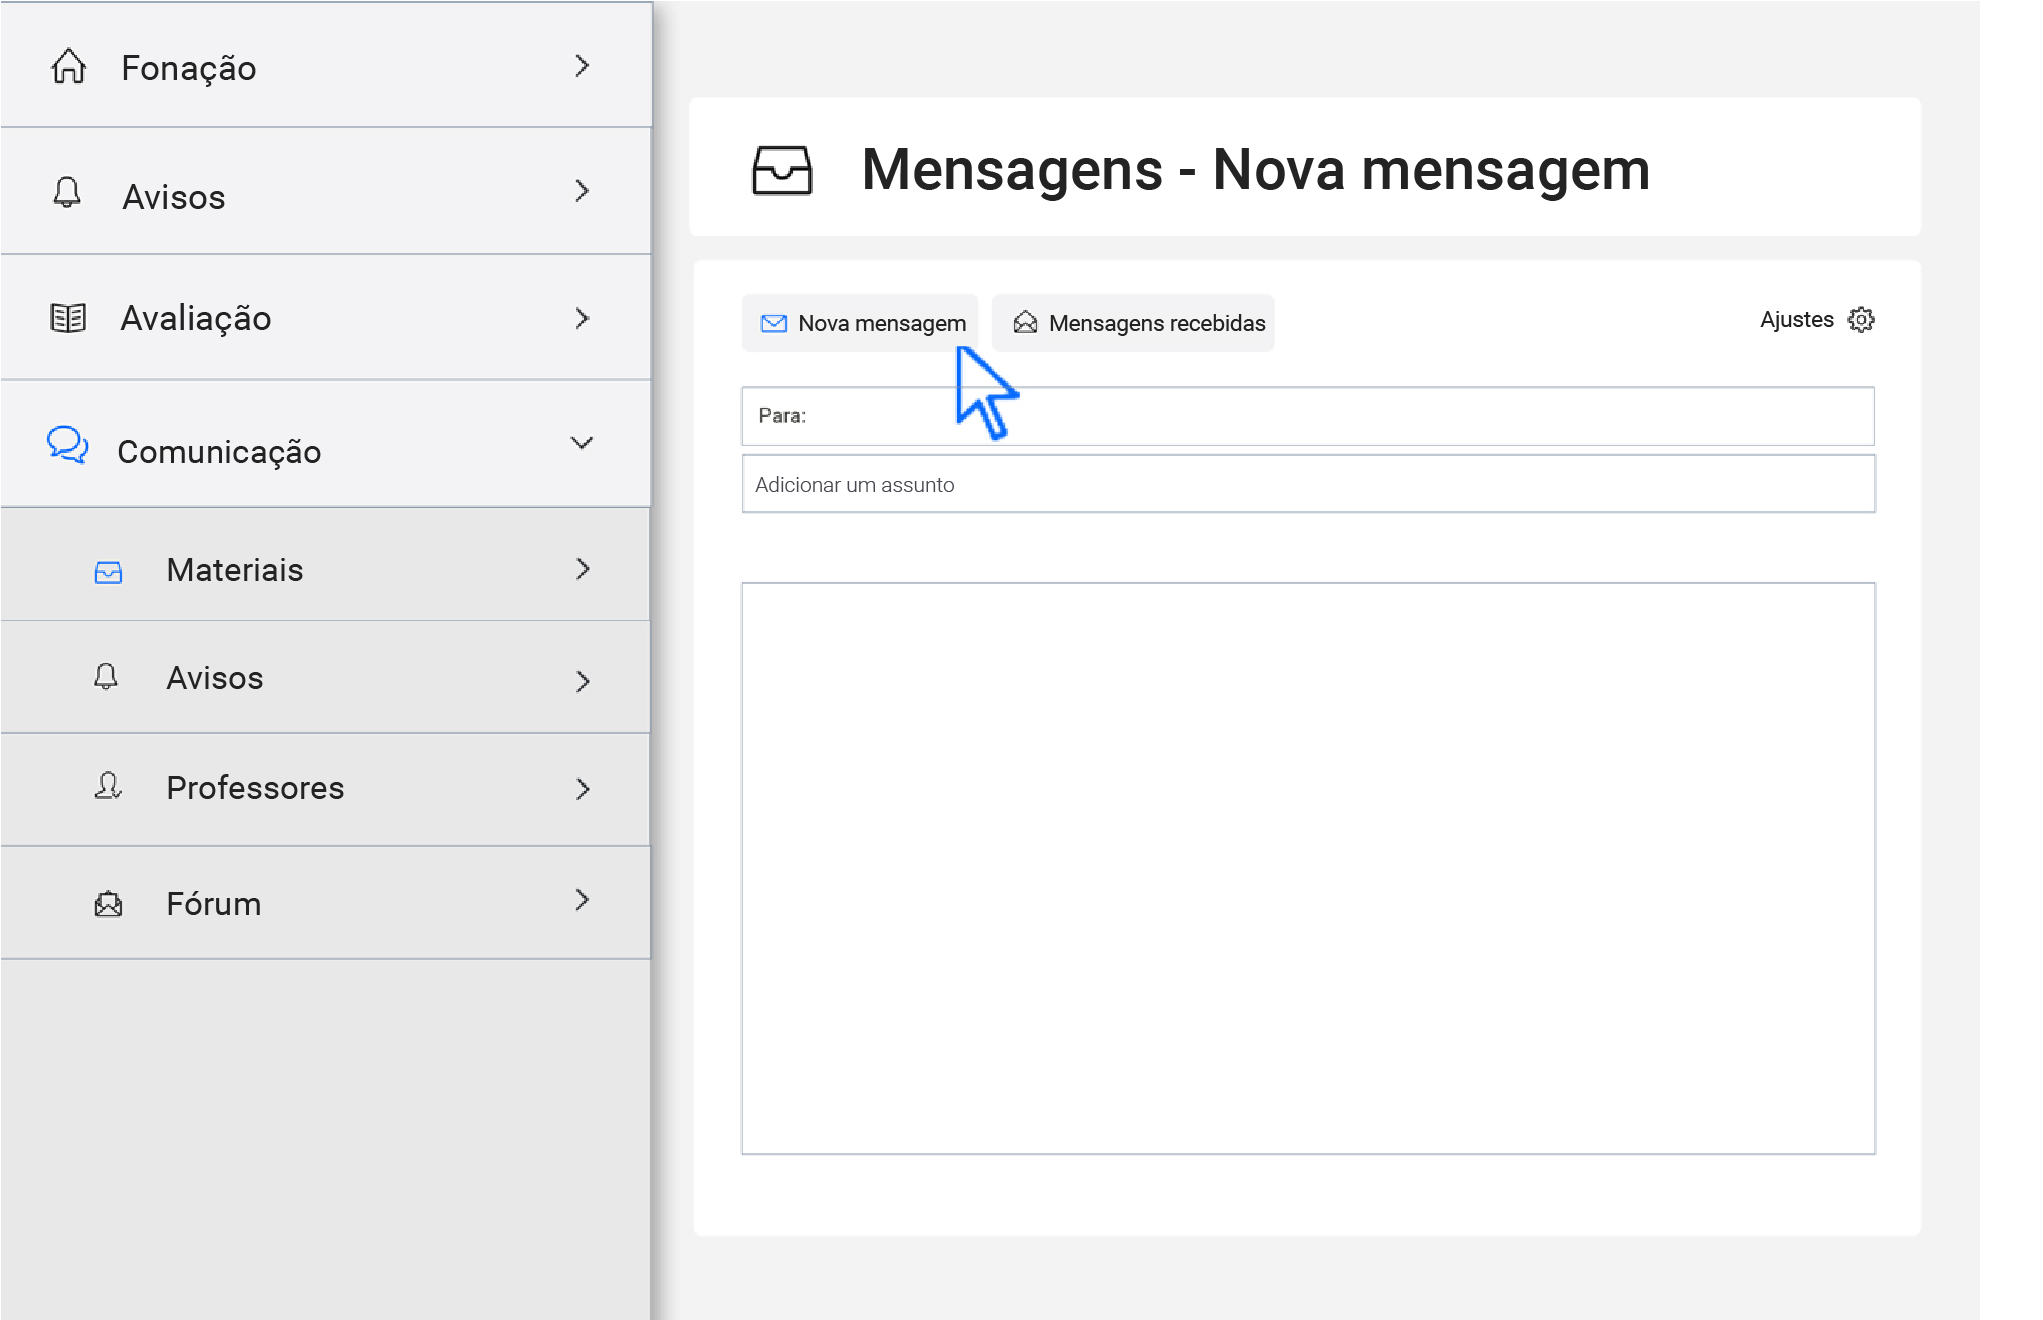The width and height of the screenshot is (2043, 1320).
Task: Click the open envelope icon on Mensagens recebidas
Action: click(x=1025, y=322)
